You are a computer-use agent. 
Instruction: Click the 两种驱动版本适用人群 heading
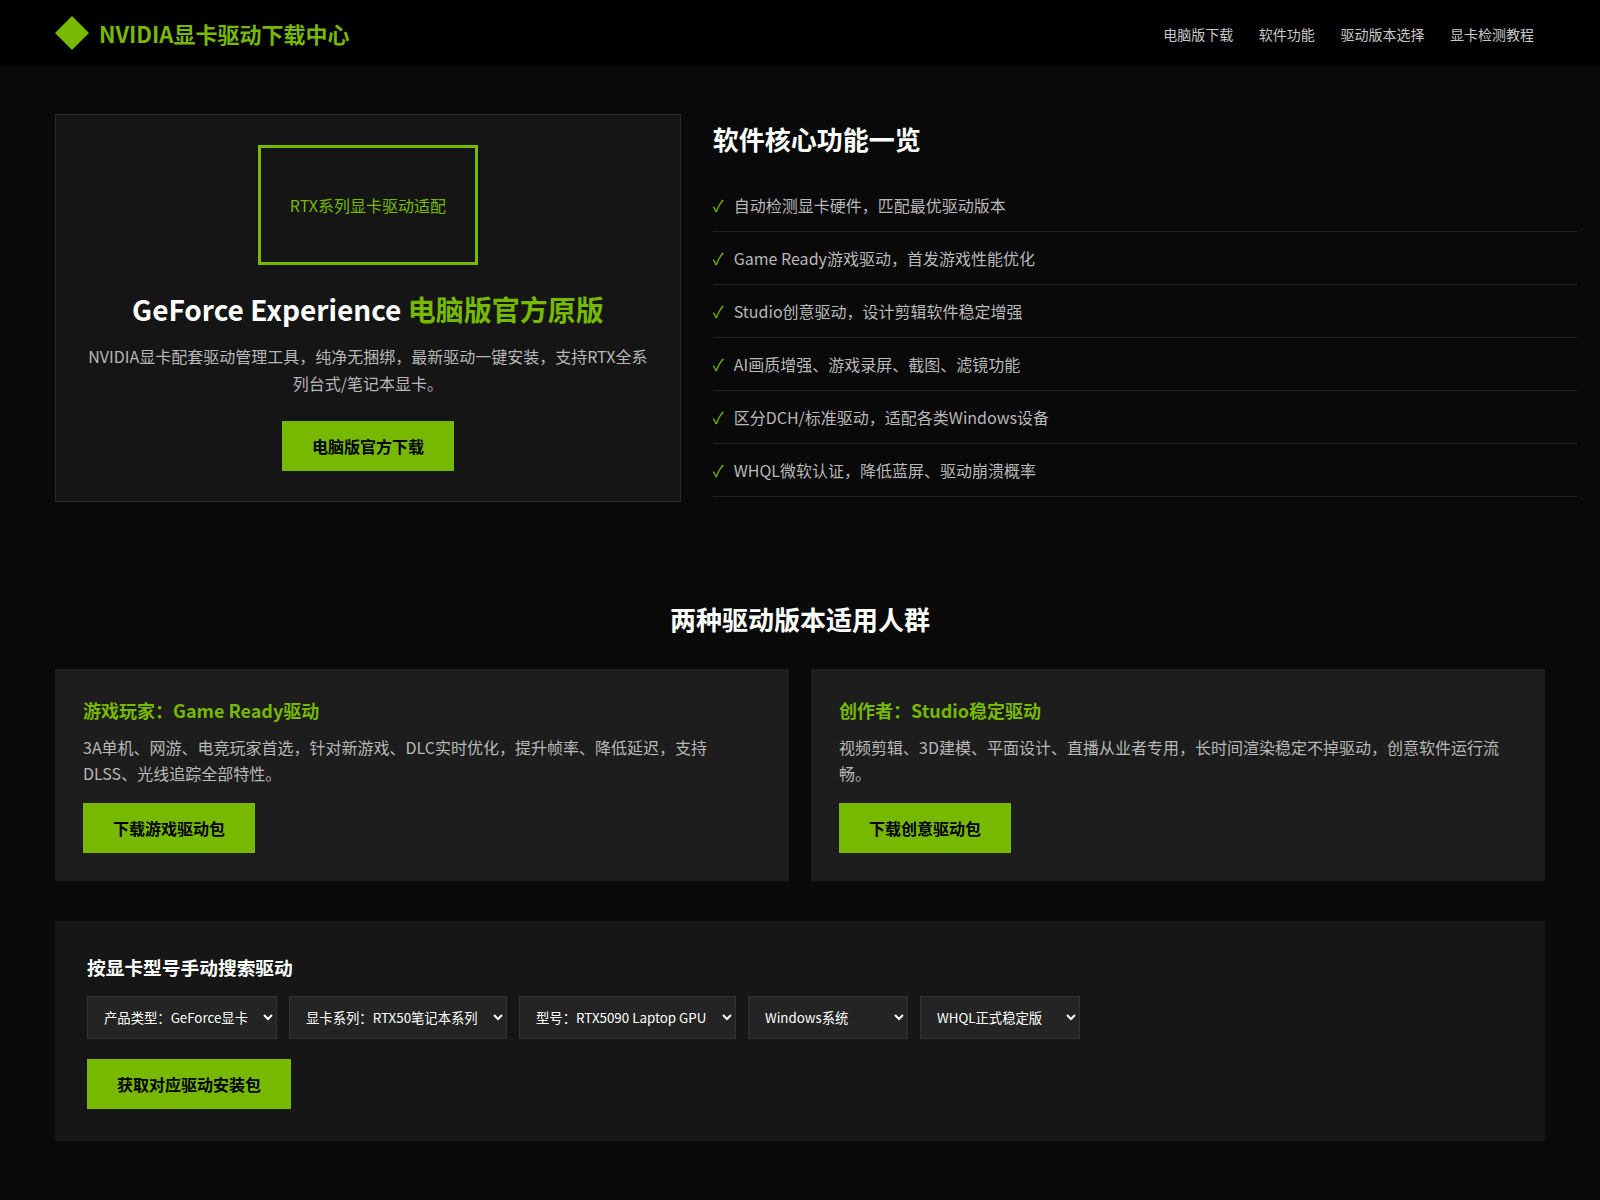pyautogui.click(x=800, y=621)
